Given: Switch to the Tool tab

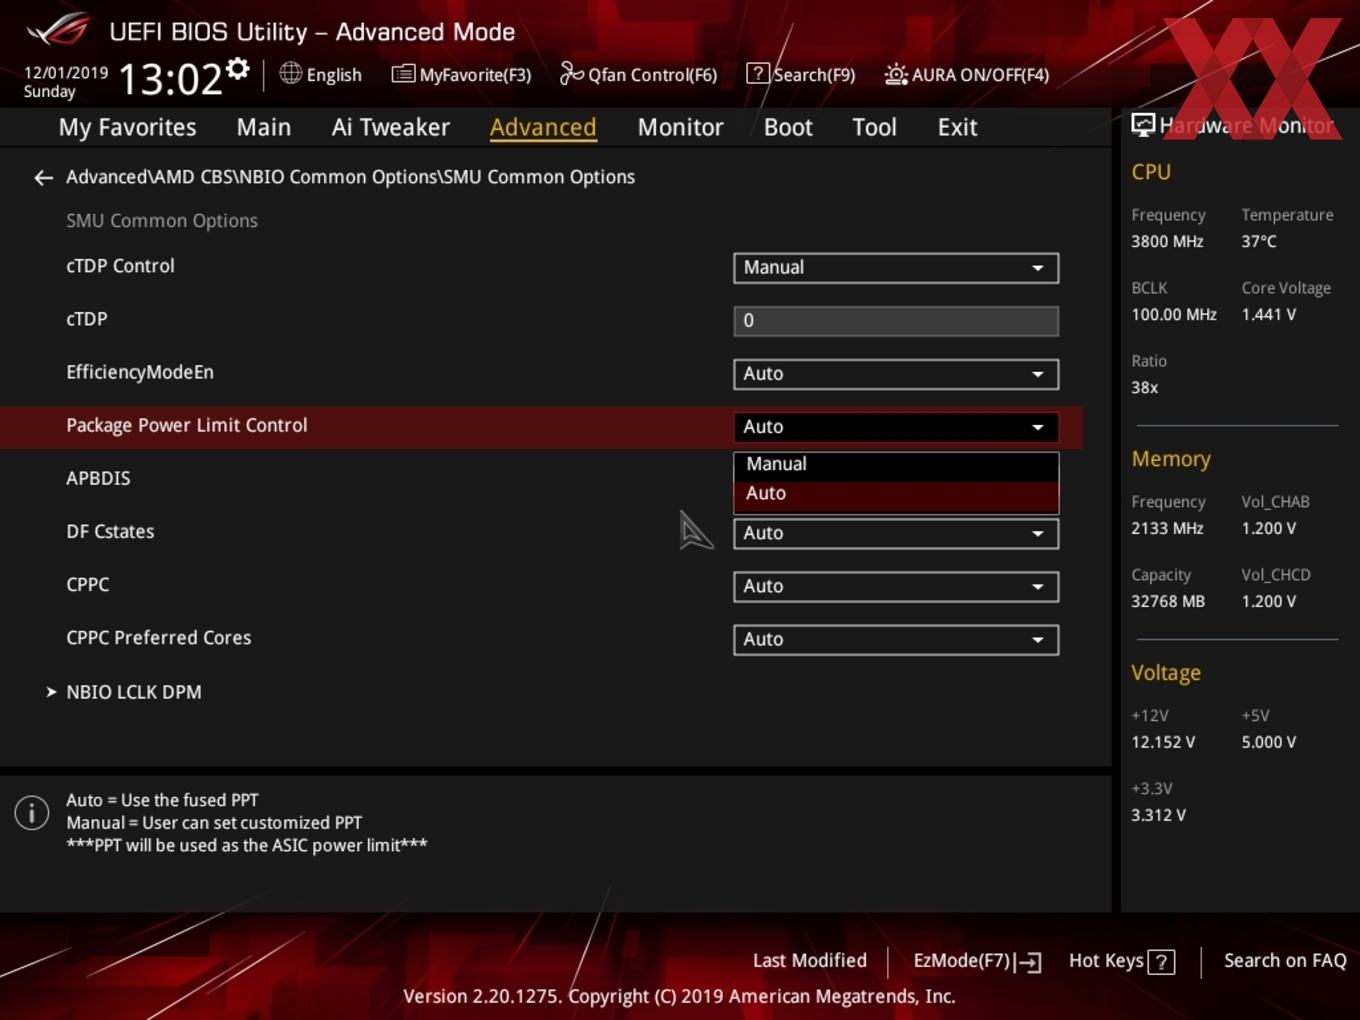Looking at the screenshot, I should coord(874,127).
